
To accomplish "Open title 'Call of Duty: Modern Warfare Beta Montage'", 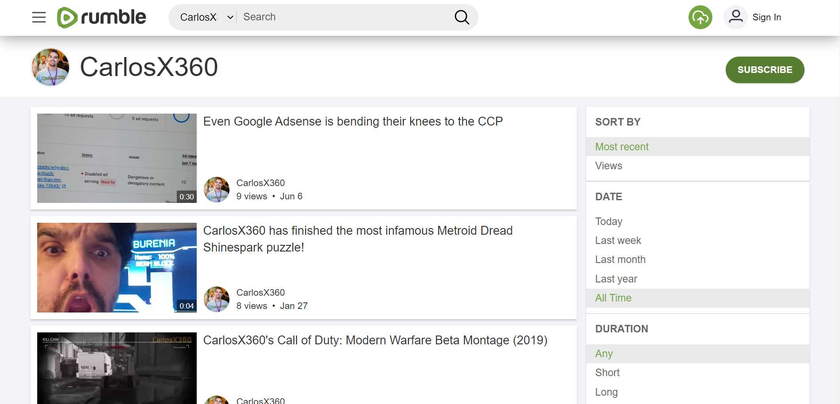I will pyautogui.click(x=375, y=340).
